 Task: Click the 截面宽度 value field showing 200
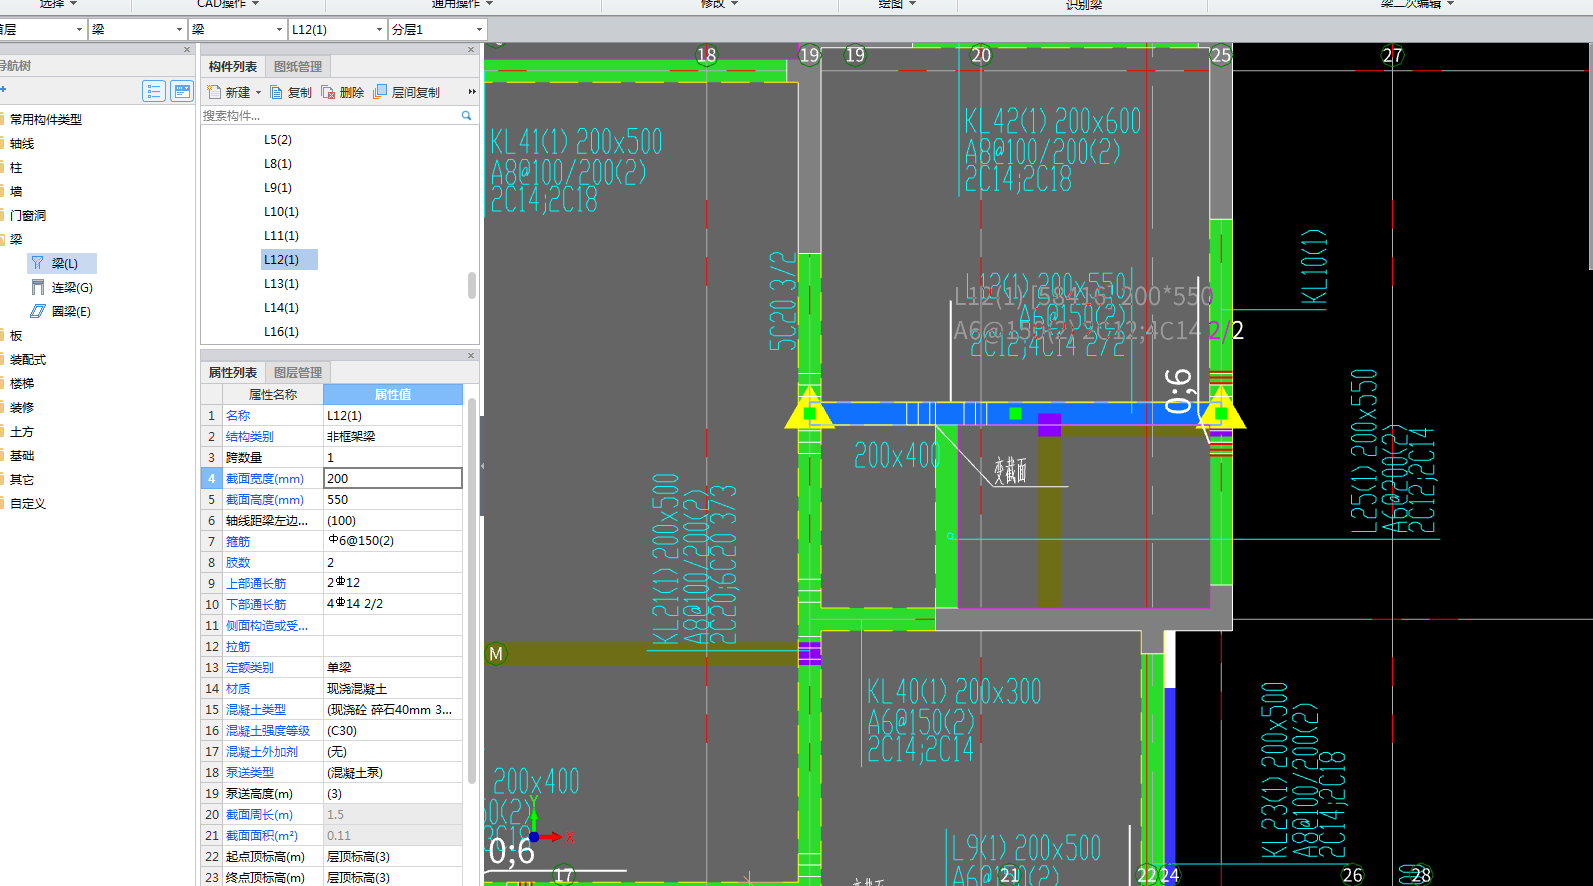tap(393, 479)
